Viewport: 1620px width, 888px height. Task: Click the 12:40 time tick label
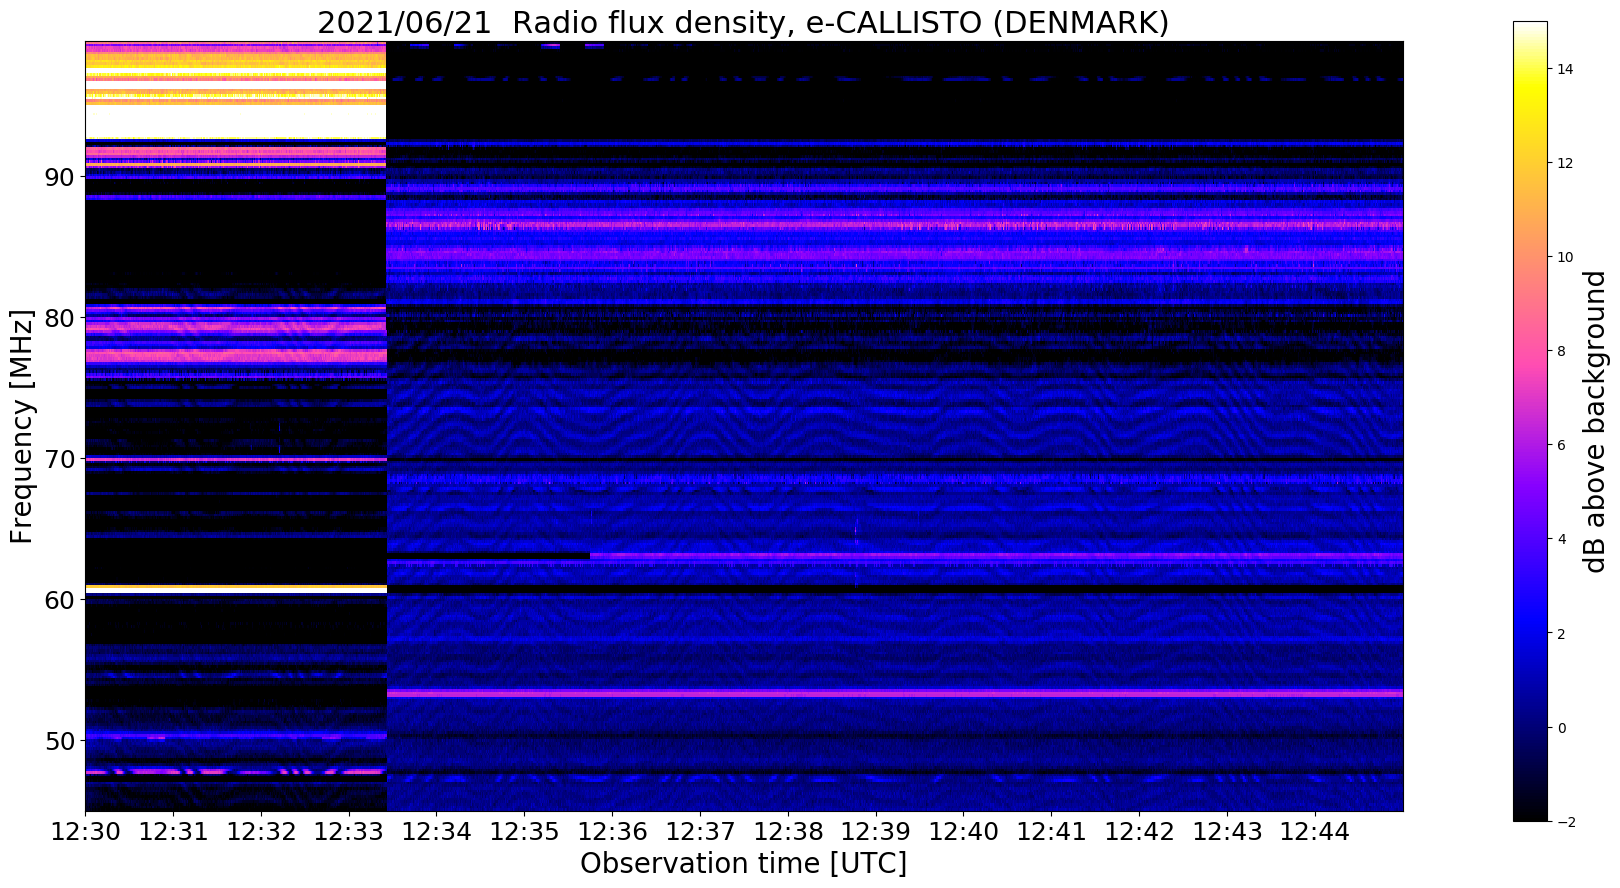[x=964, y=832]
